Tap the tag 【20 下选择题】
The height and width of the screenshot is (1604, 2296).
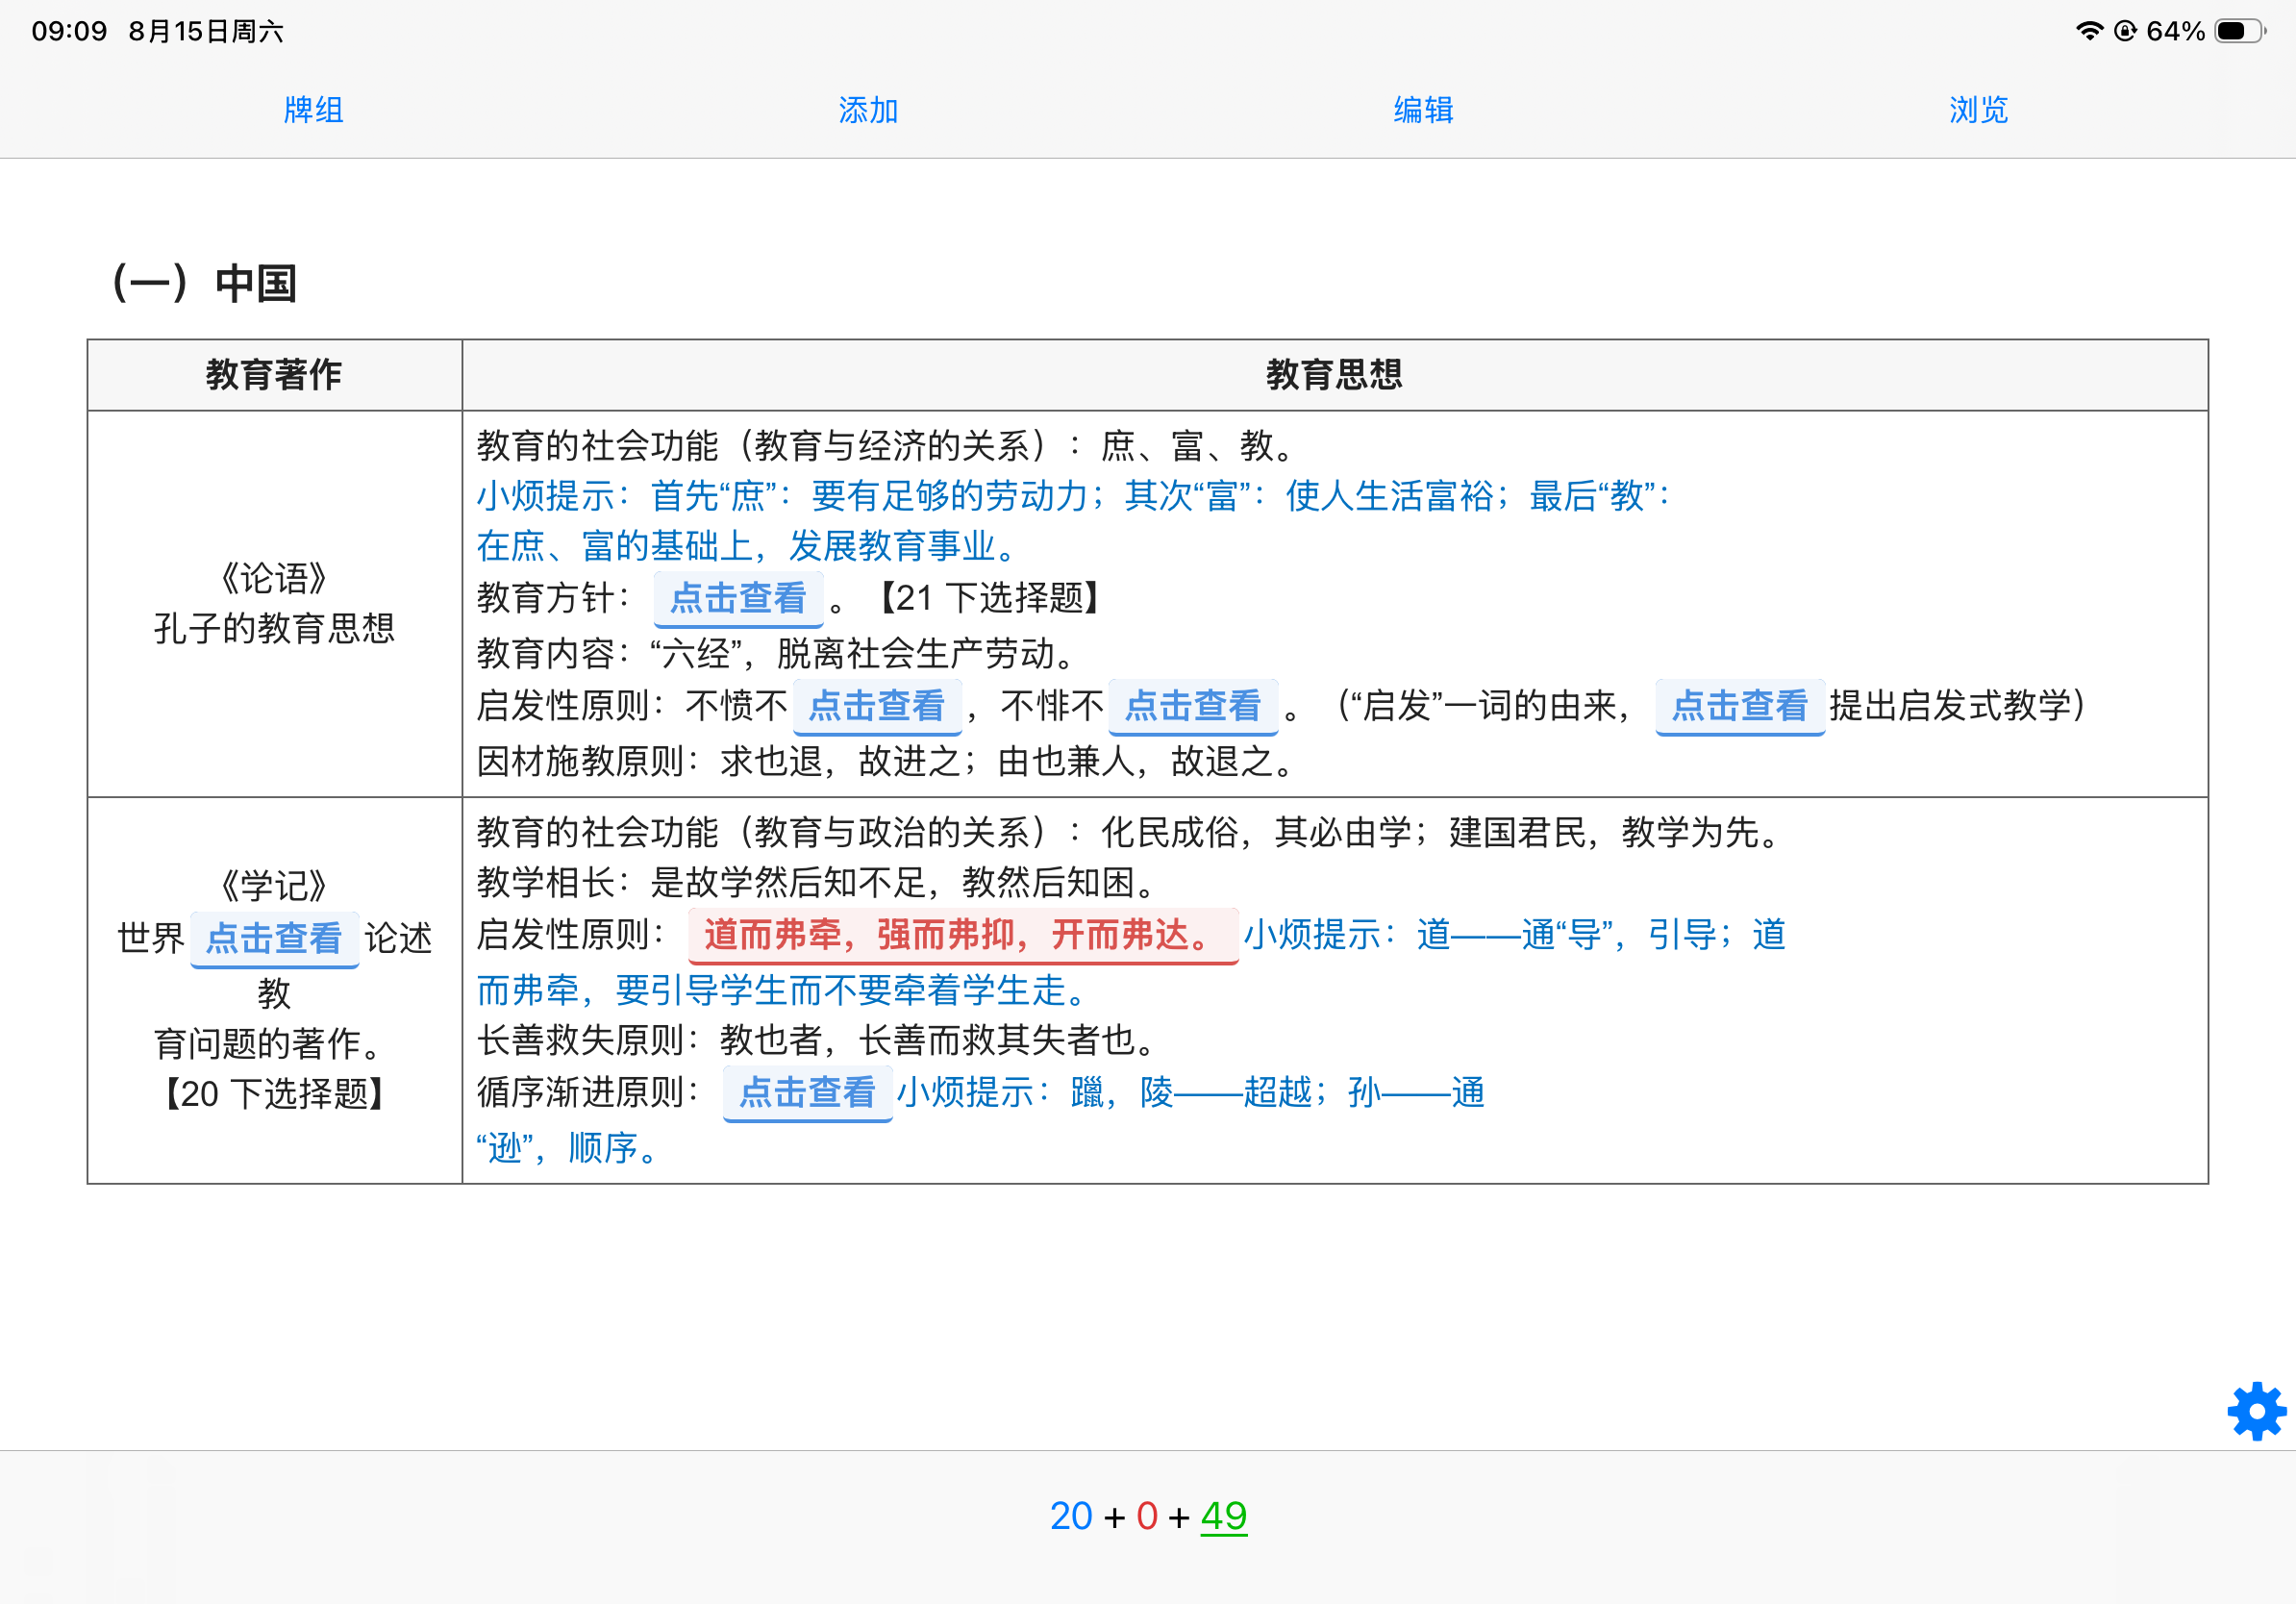point(274,1094)
